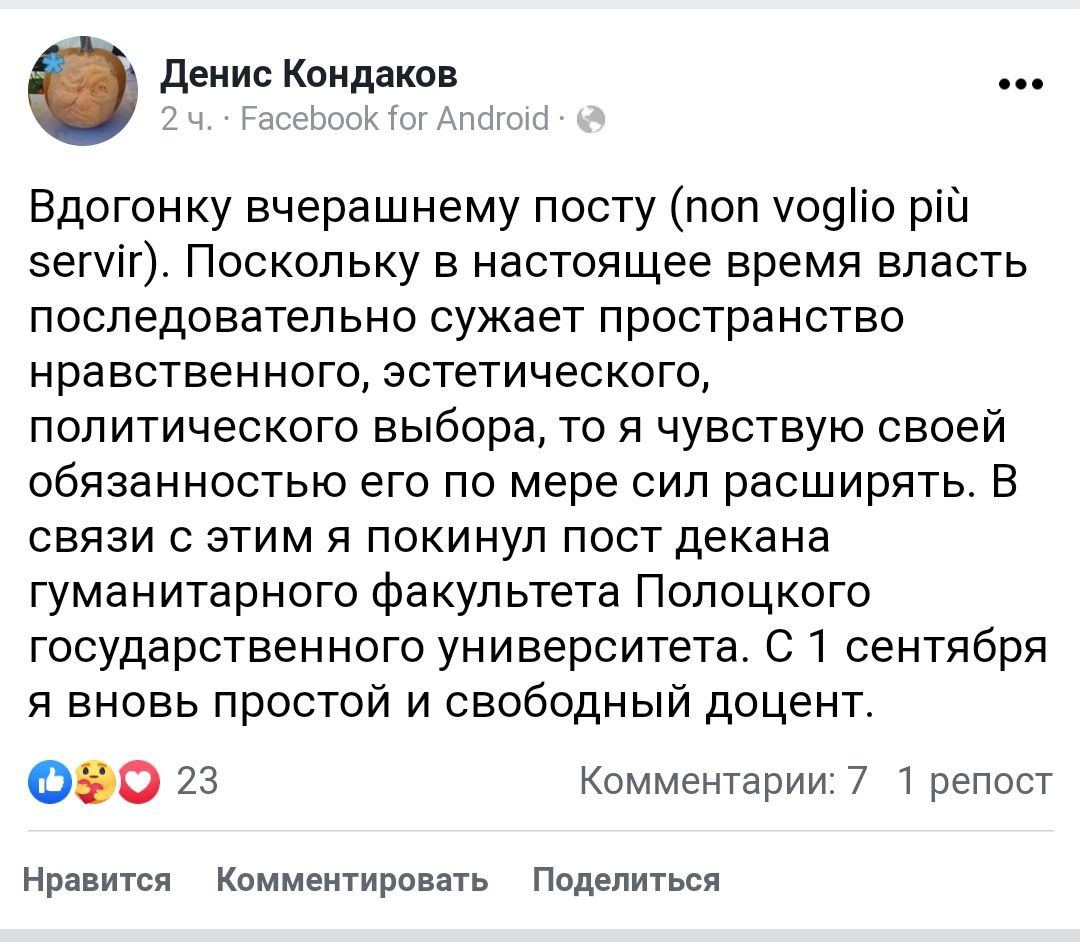Click the blue thumbs-up Like reaction icon
The image size is (1080, 942).
click(x=49, y=779)
